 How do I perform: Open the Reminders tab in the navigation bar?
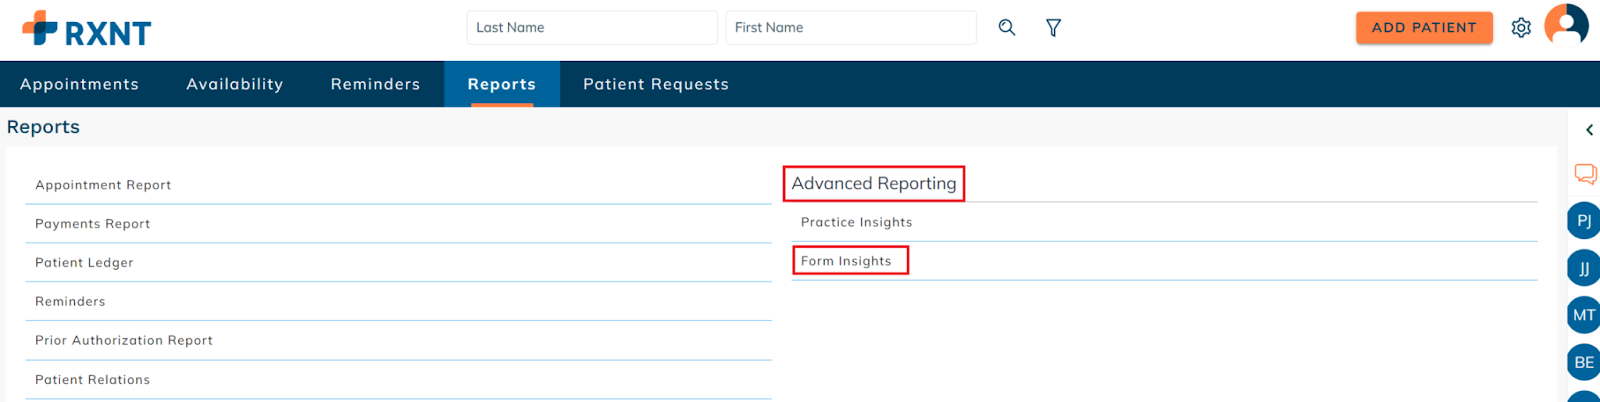pyautogui.click(x=376, y=84)
